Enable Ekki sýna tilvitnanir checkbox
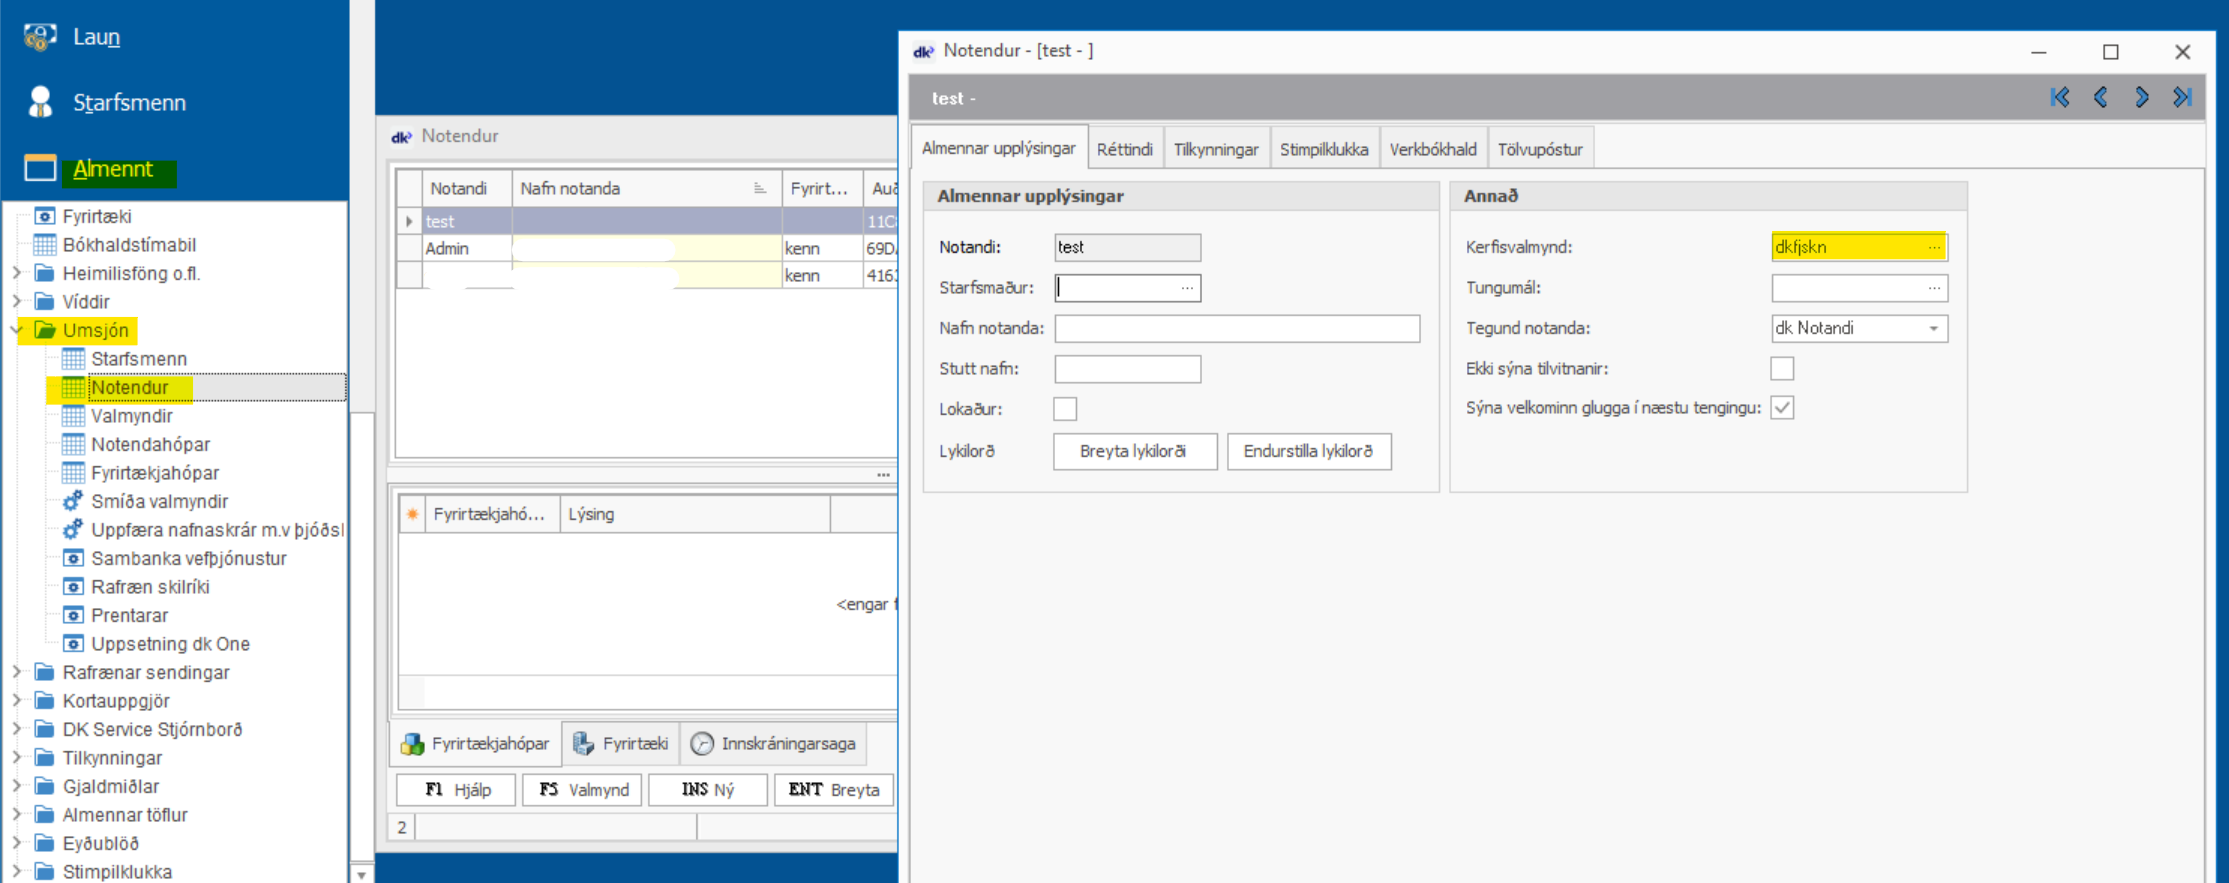Viewport: 2229px width, 883px height. pos(1782,368)
